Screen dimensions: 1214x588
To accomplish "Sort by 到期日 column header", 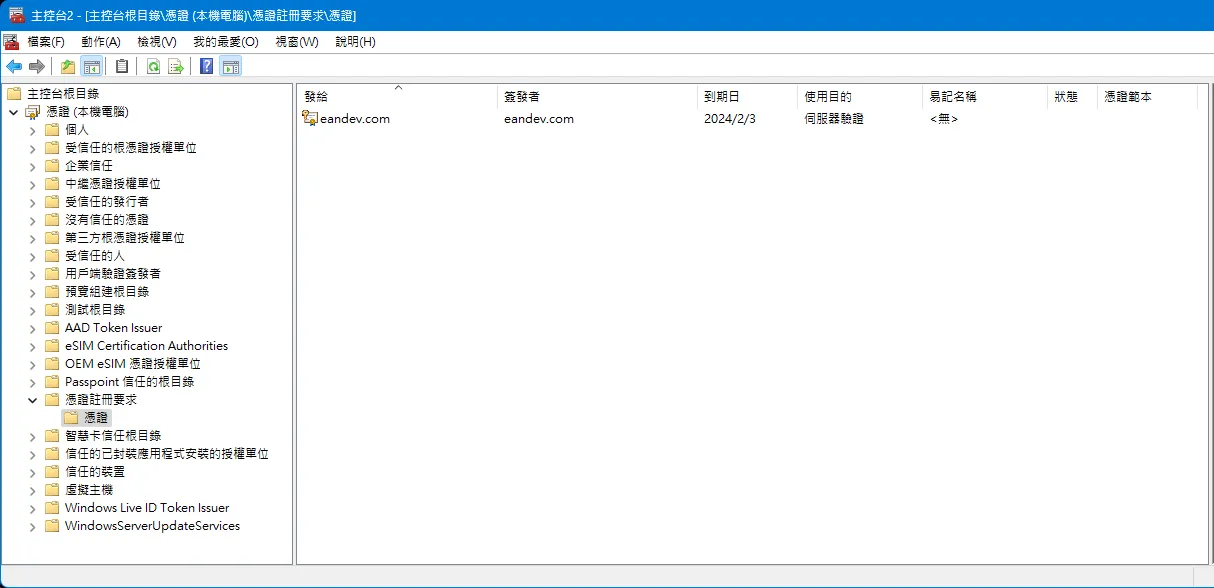I will [722, 97].
